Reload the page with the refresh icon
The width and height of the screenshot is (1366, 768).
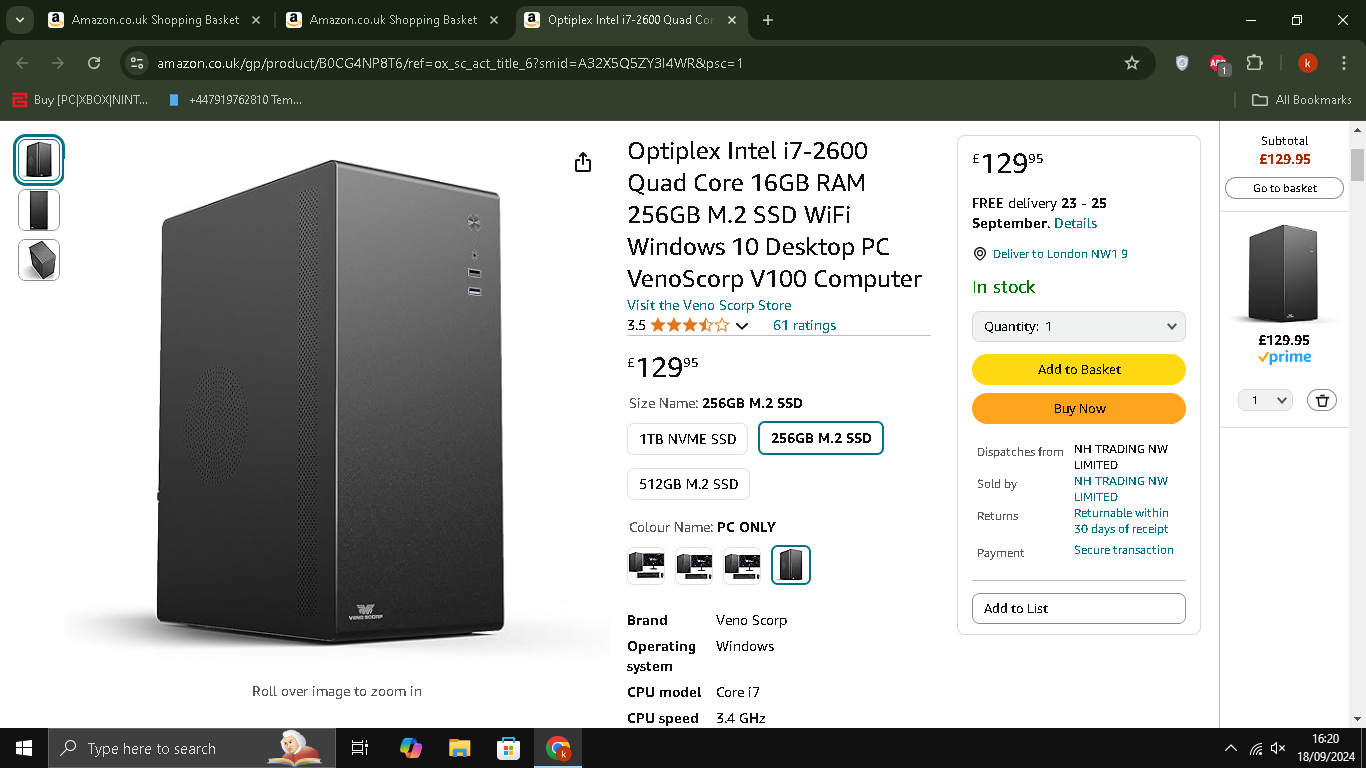pyautogui.click(x=94, y=63)
